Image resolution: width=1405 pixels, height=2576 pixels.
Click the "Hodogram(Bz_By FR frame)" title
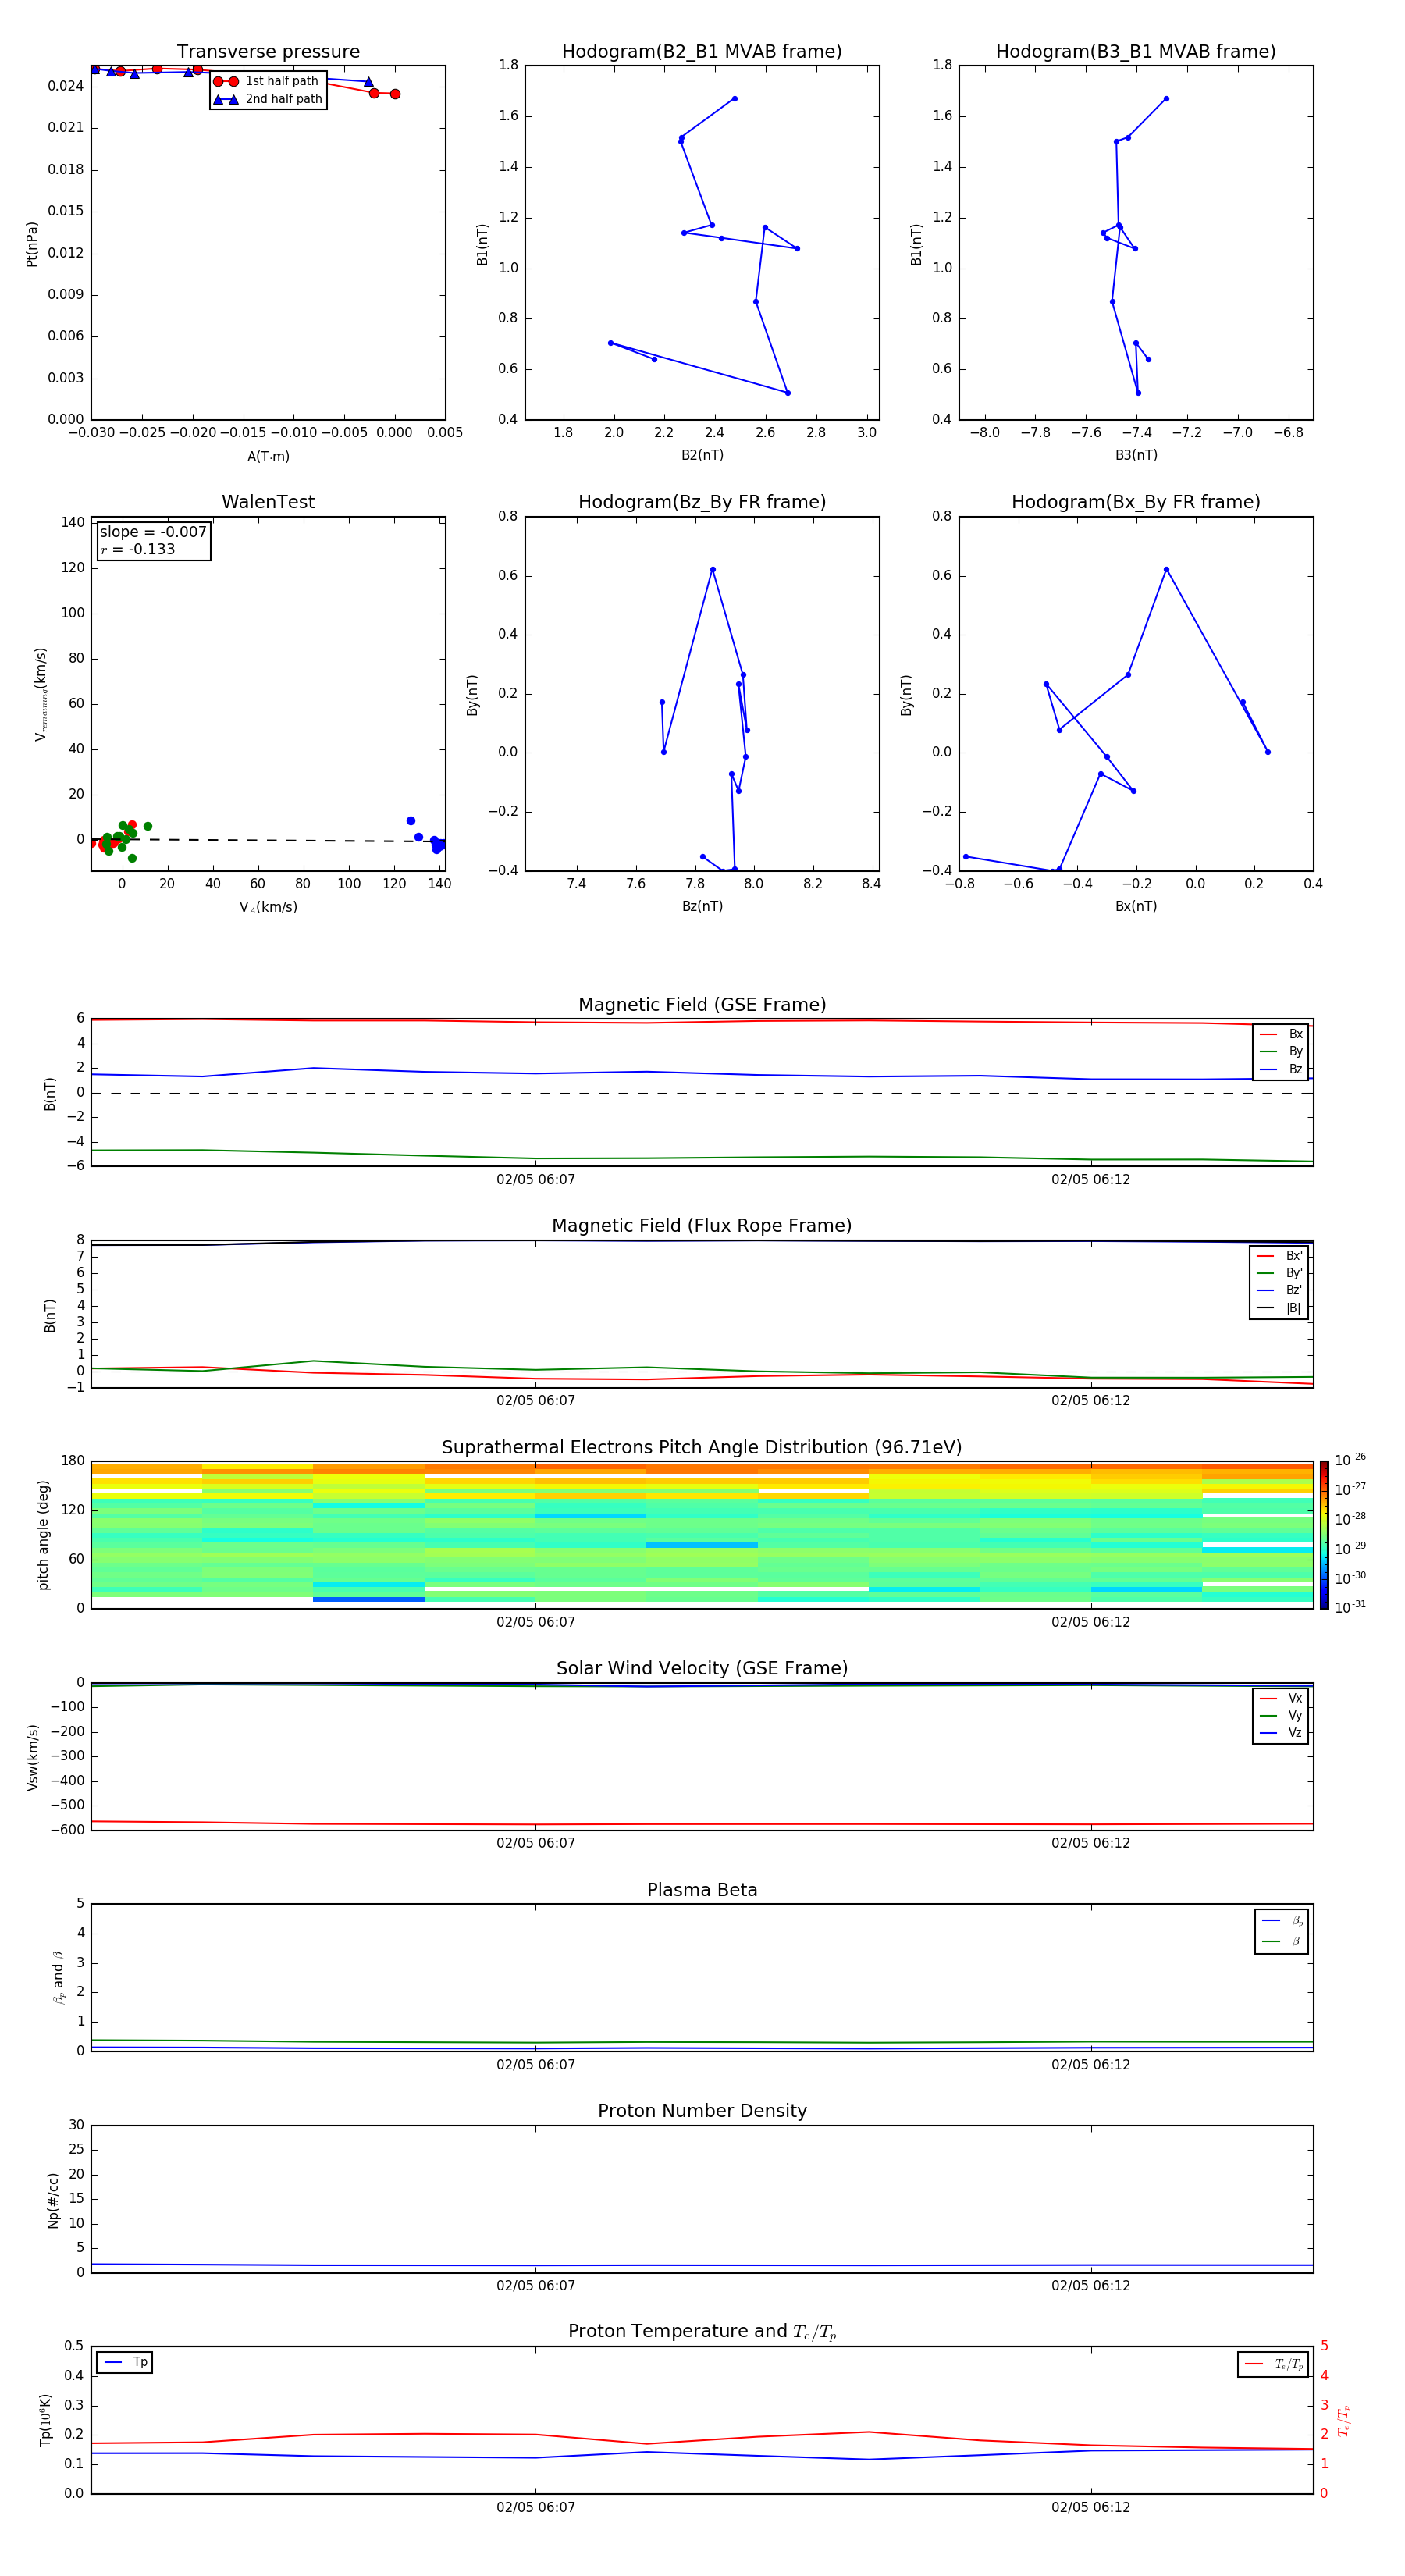(702, 502)
